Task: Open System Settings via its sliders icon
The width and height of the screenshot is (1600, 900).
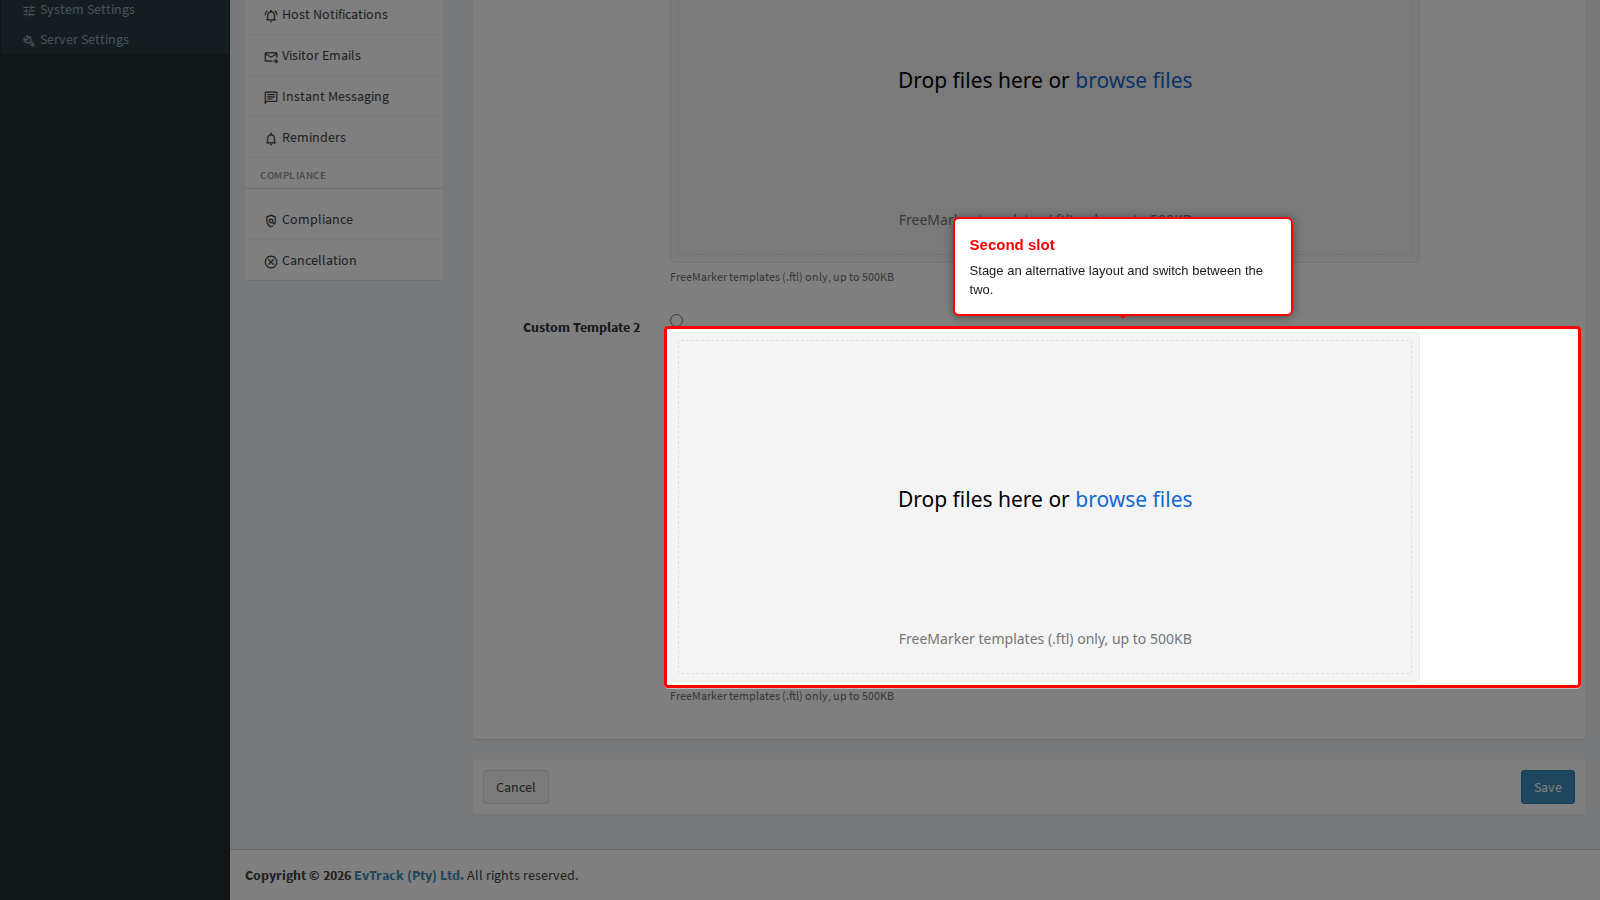Action: coord(29,11)
